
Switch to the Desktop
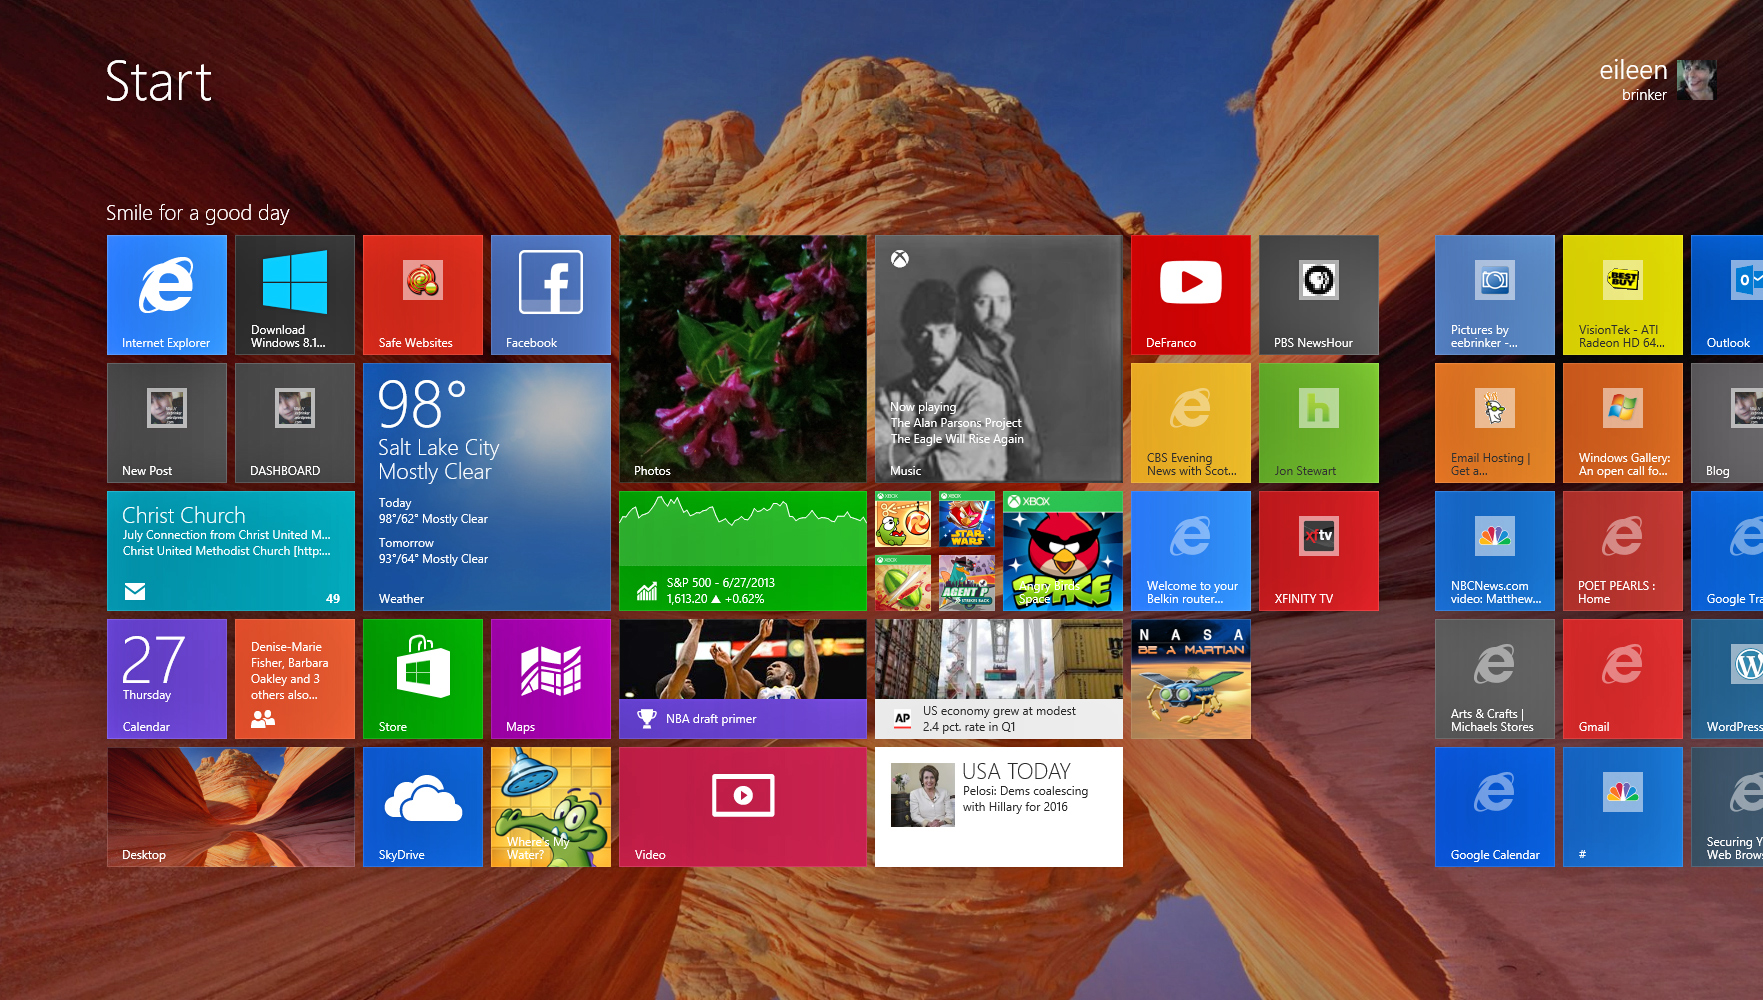(230, 806)
